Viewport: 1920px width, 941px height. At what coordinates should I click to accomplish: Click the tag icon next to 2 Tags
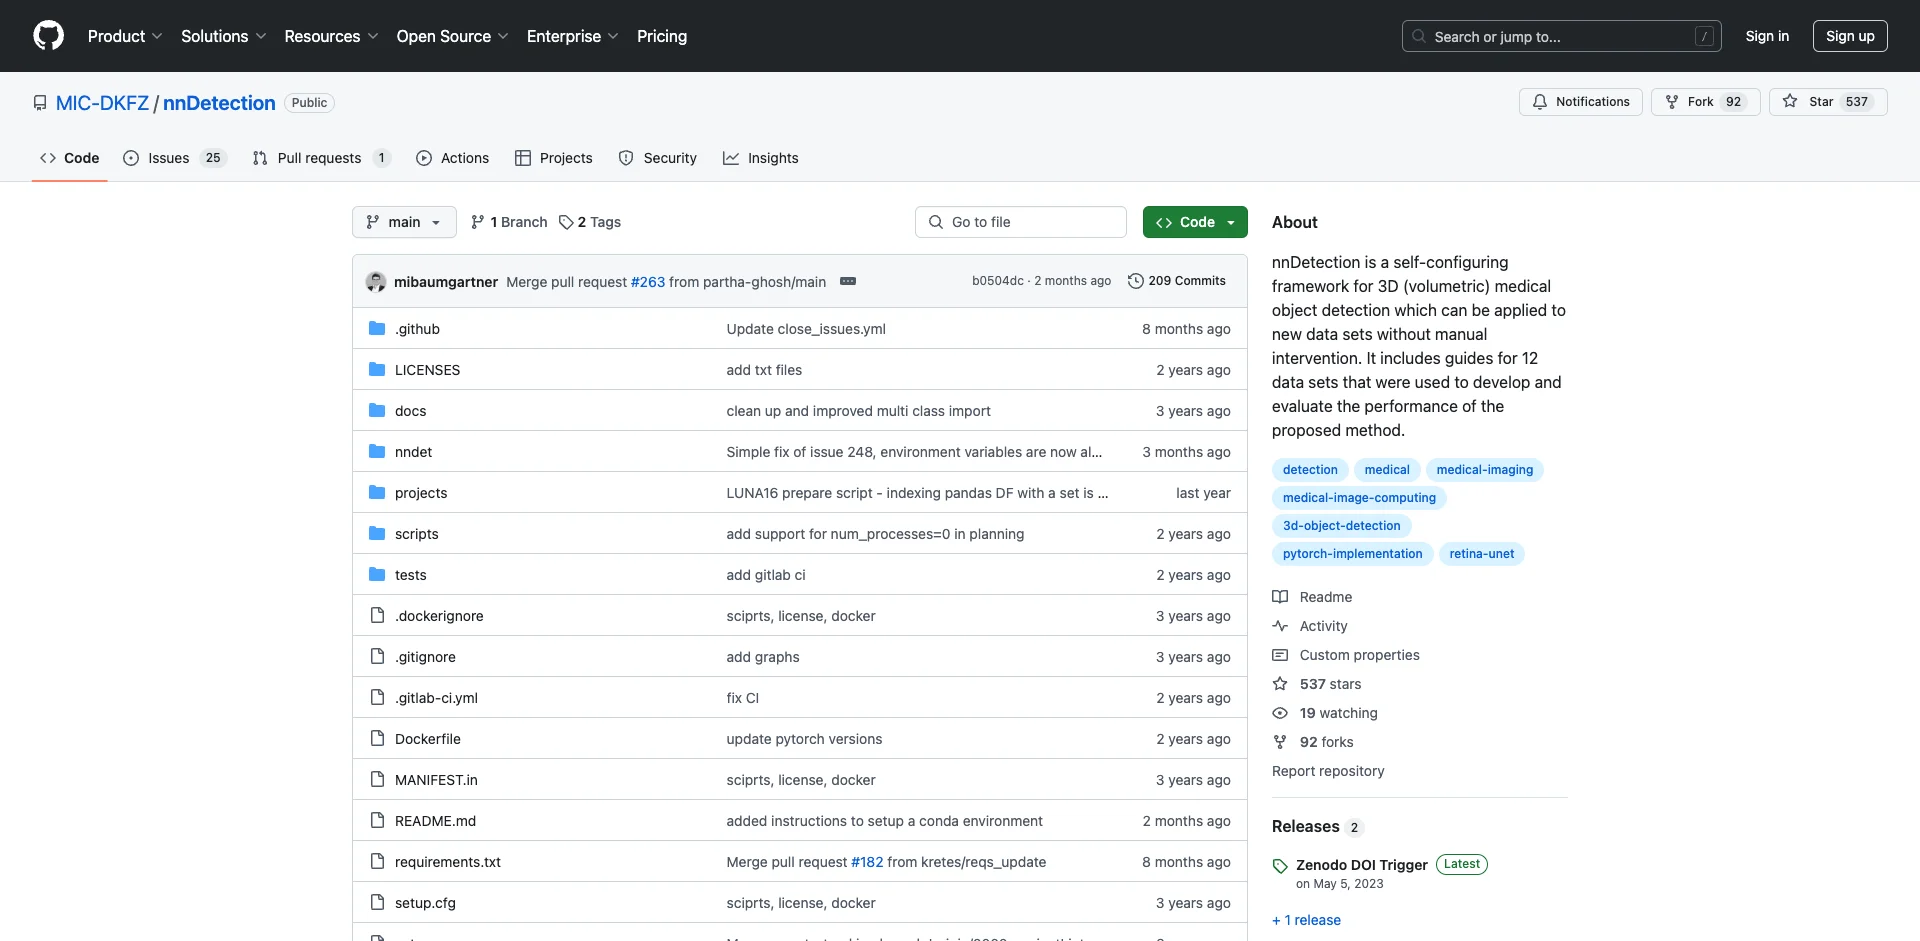pyautogui.click(x=566, y=222)
